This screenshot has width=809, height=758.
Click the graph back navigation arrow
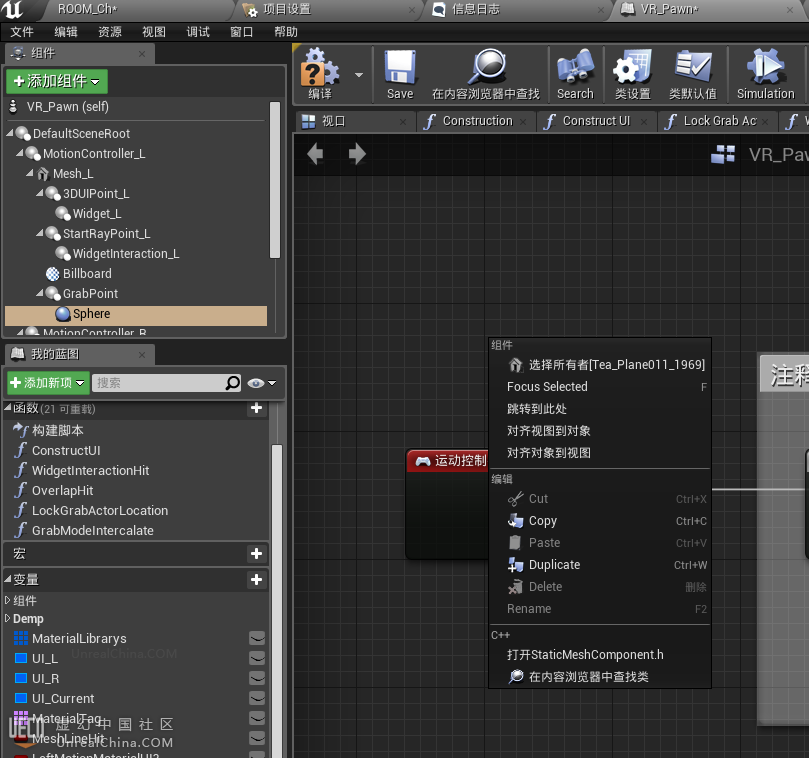coord(315,154)
